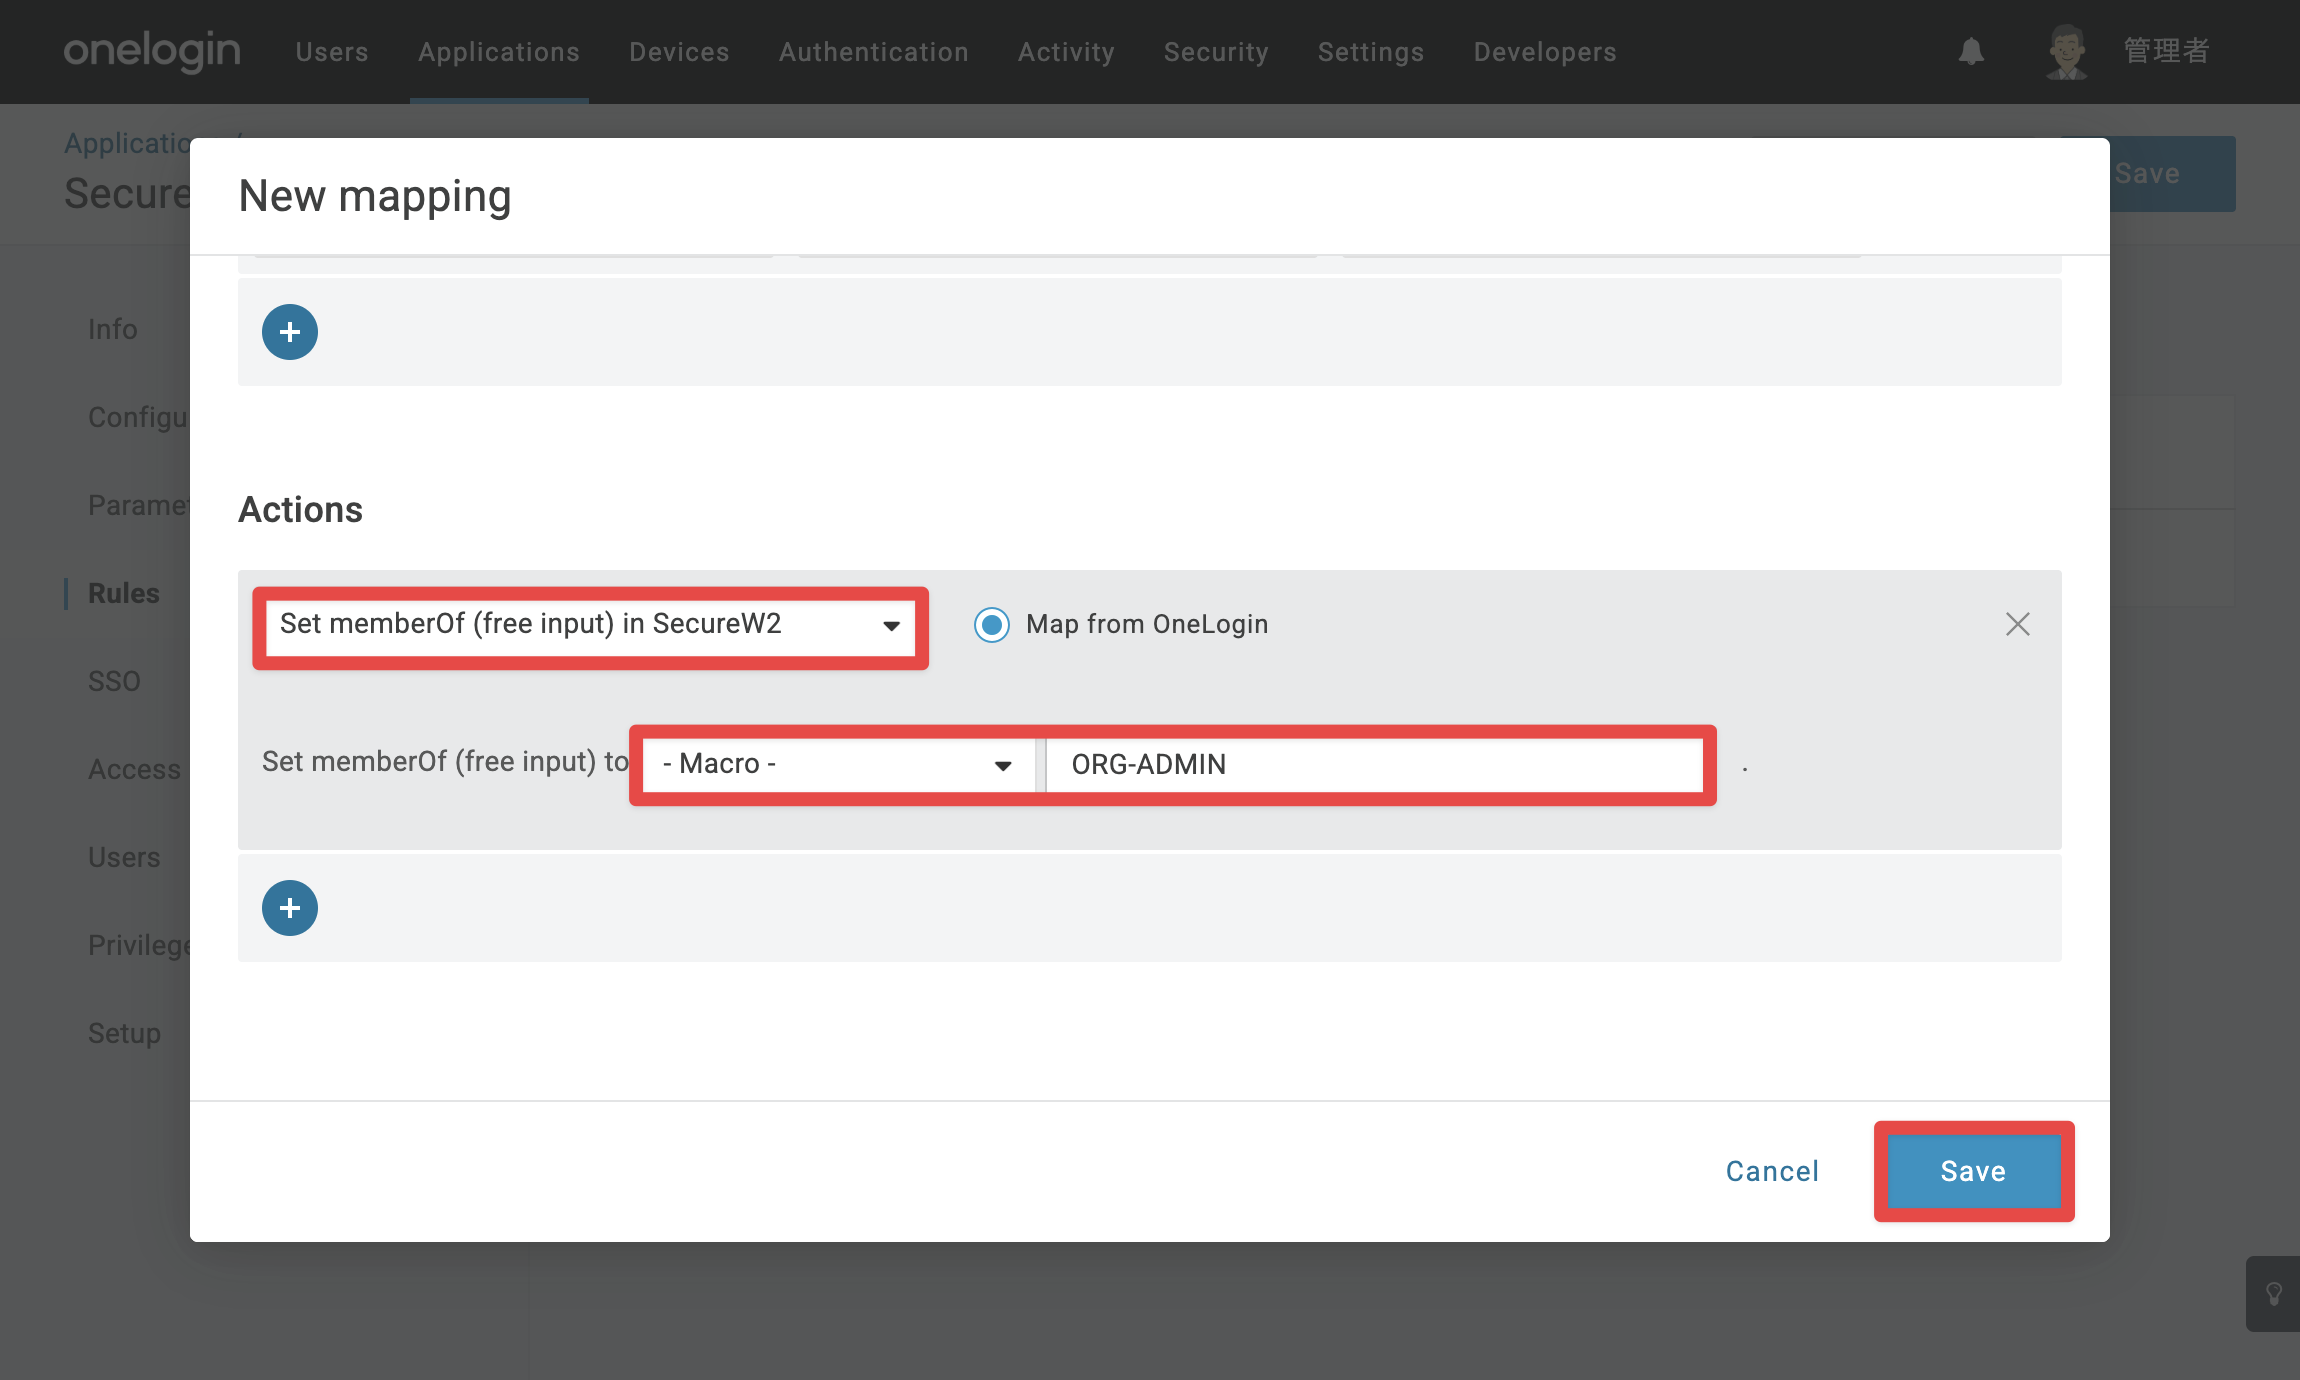Open the Access sidebar tab
The image size is (2300, 1380).
(135, 769)
